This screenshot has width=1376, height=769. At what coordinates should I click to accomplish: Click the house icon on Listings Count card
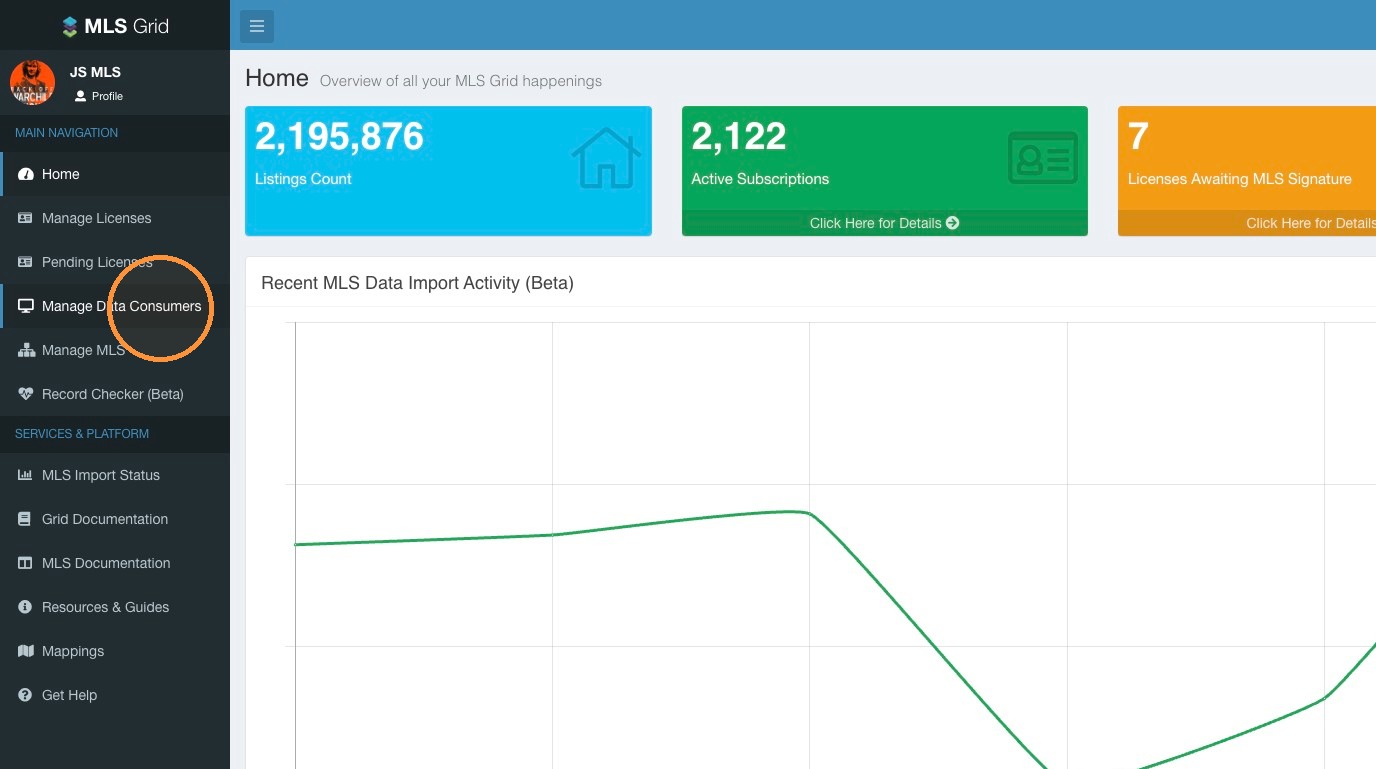tap(606, 158)
